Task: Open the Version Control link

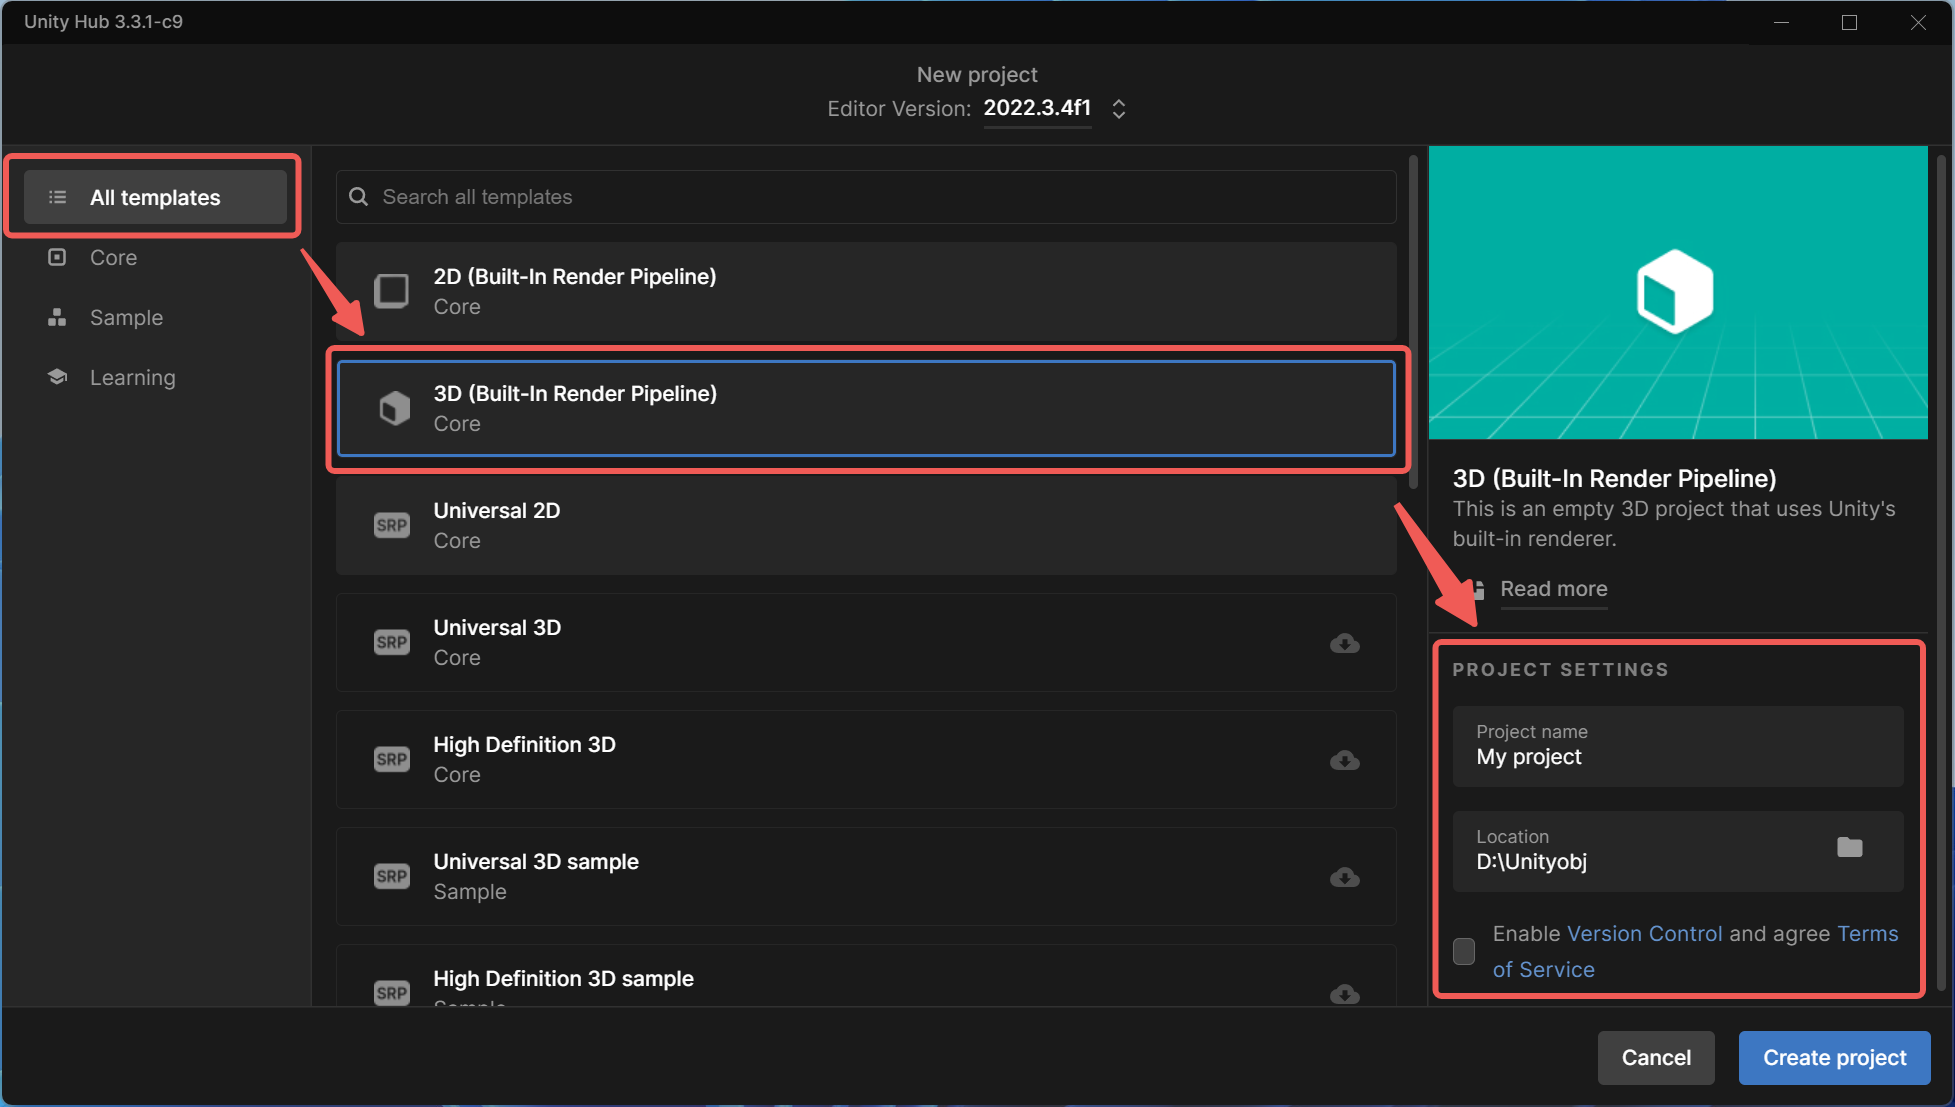Action: pyautogui.click(x=1645, y=933)
